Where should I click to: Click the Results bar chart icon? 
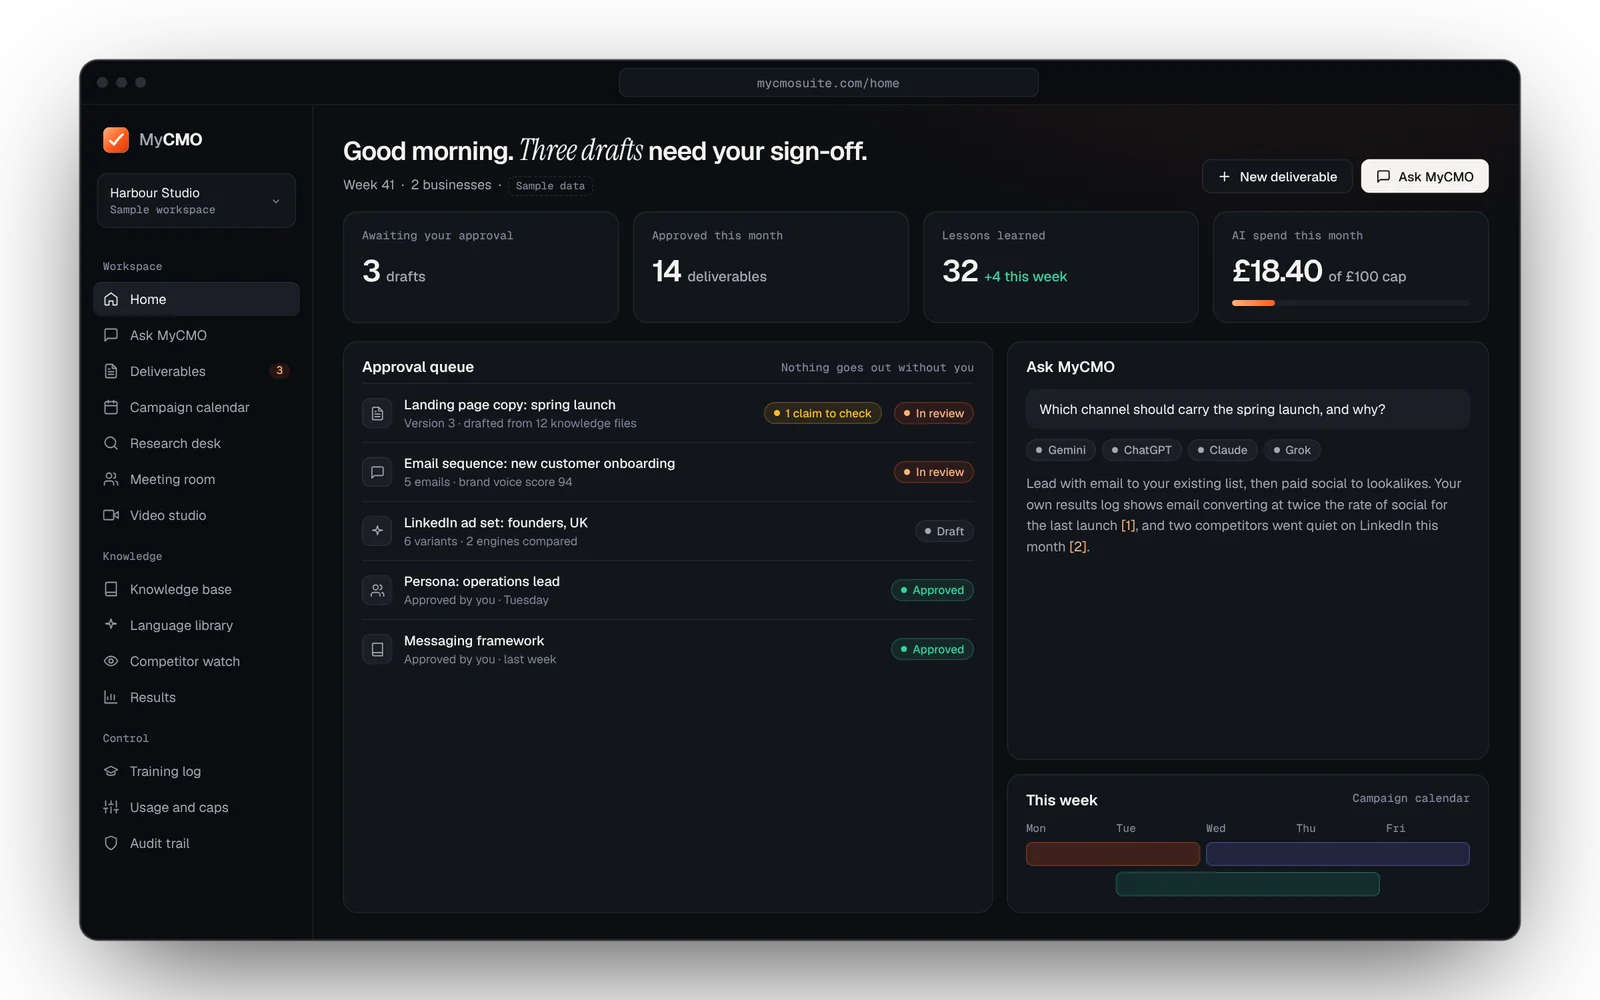coord(111,697)
